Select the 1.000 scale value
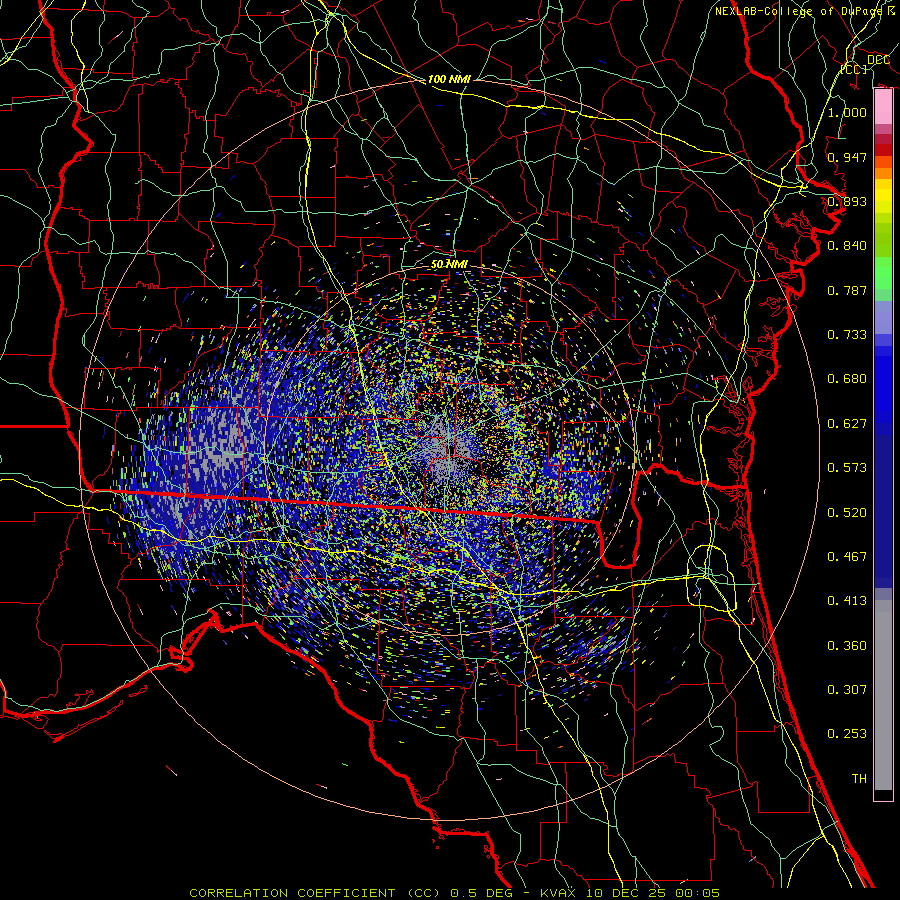The image size is (900, 900). tap(847, 112)
